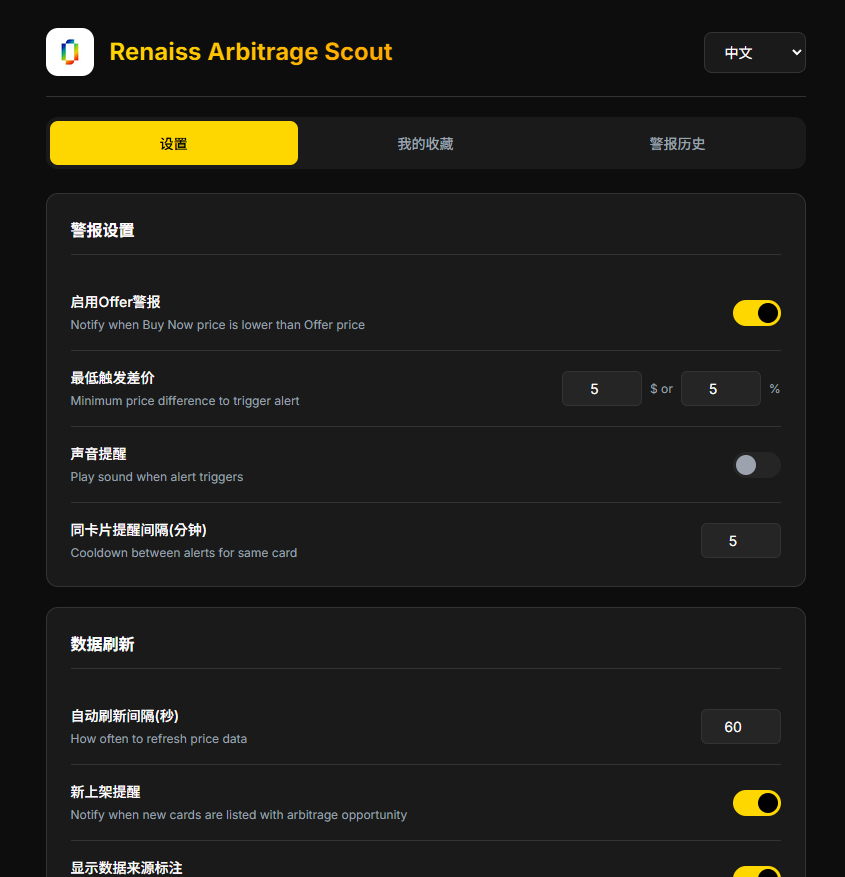Click 'How often to refresh price data' text
845x877 pixels.
(x=159, y=739)
